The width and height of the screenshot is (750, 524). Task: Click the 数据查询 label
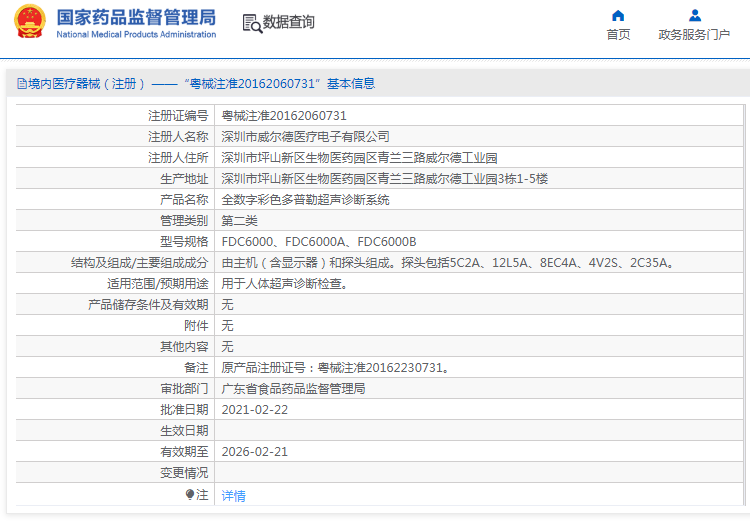[x=288, y=22]
